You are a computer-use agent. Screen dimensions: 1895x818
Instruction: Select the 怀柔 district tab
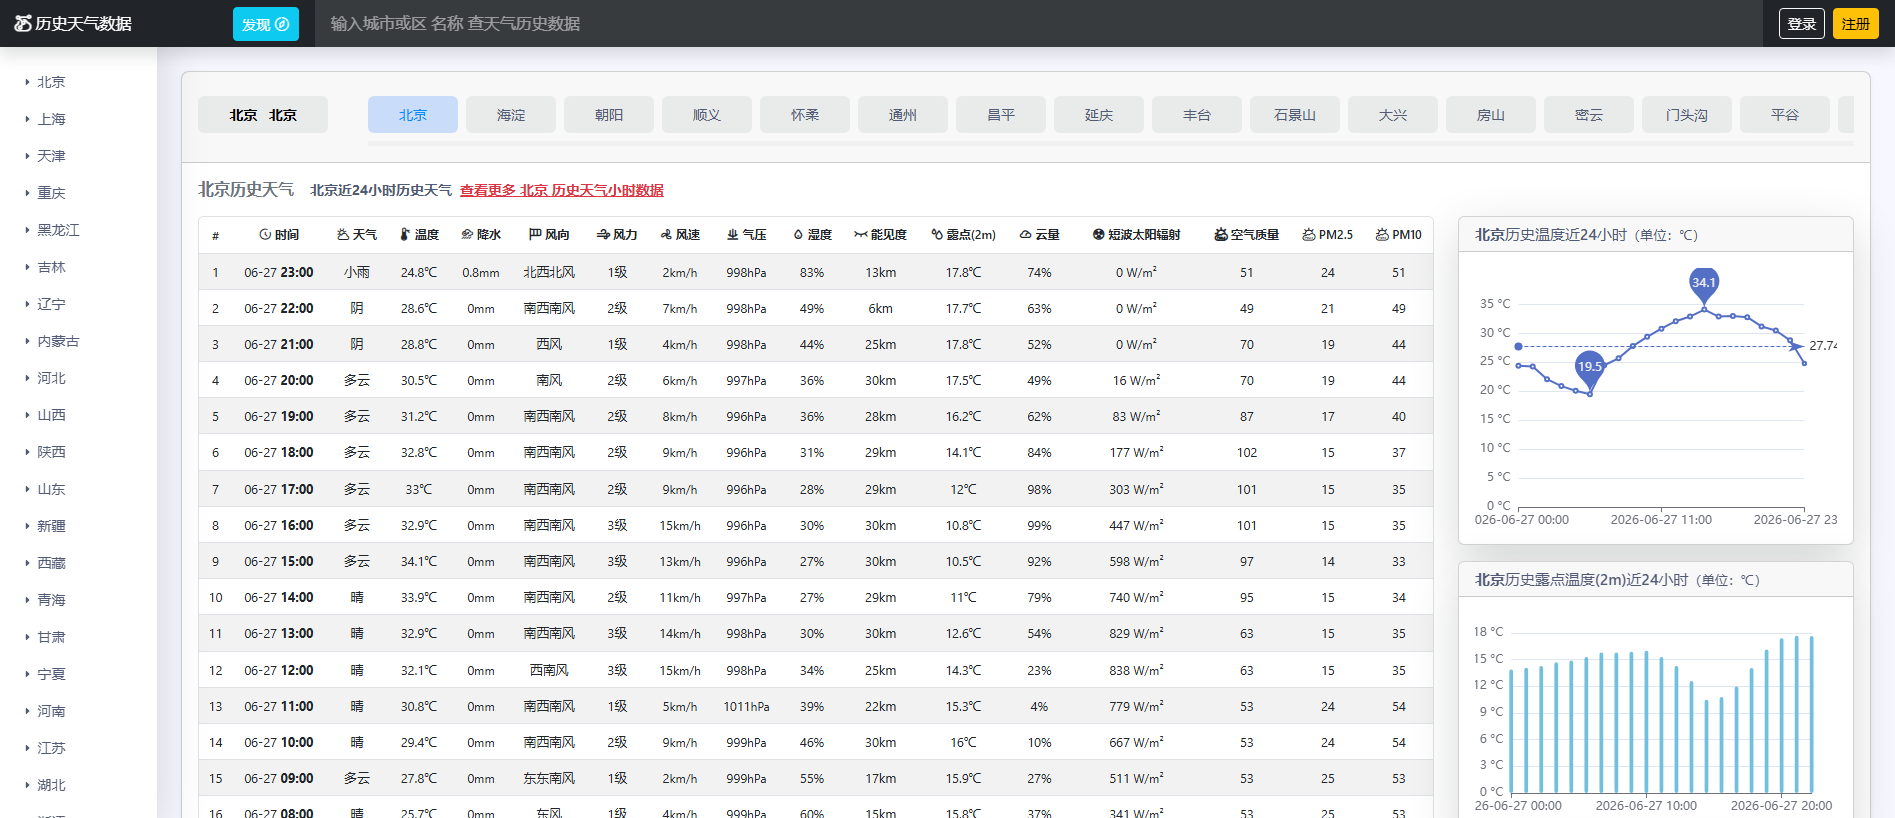point(805,115)
